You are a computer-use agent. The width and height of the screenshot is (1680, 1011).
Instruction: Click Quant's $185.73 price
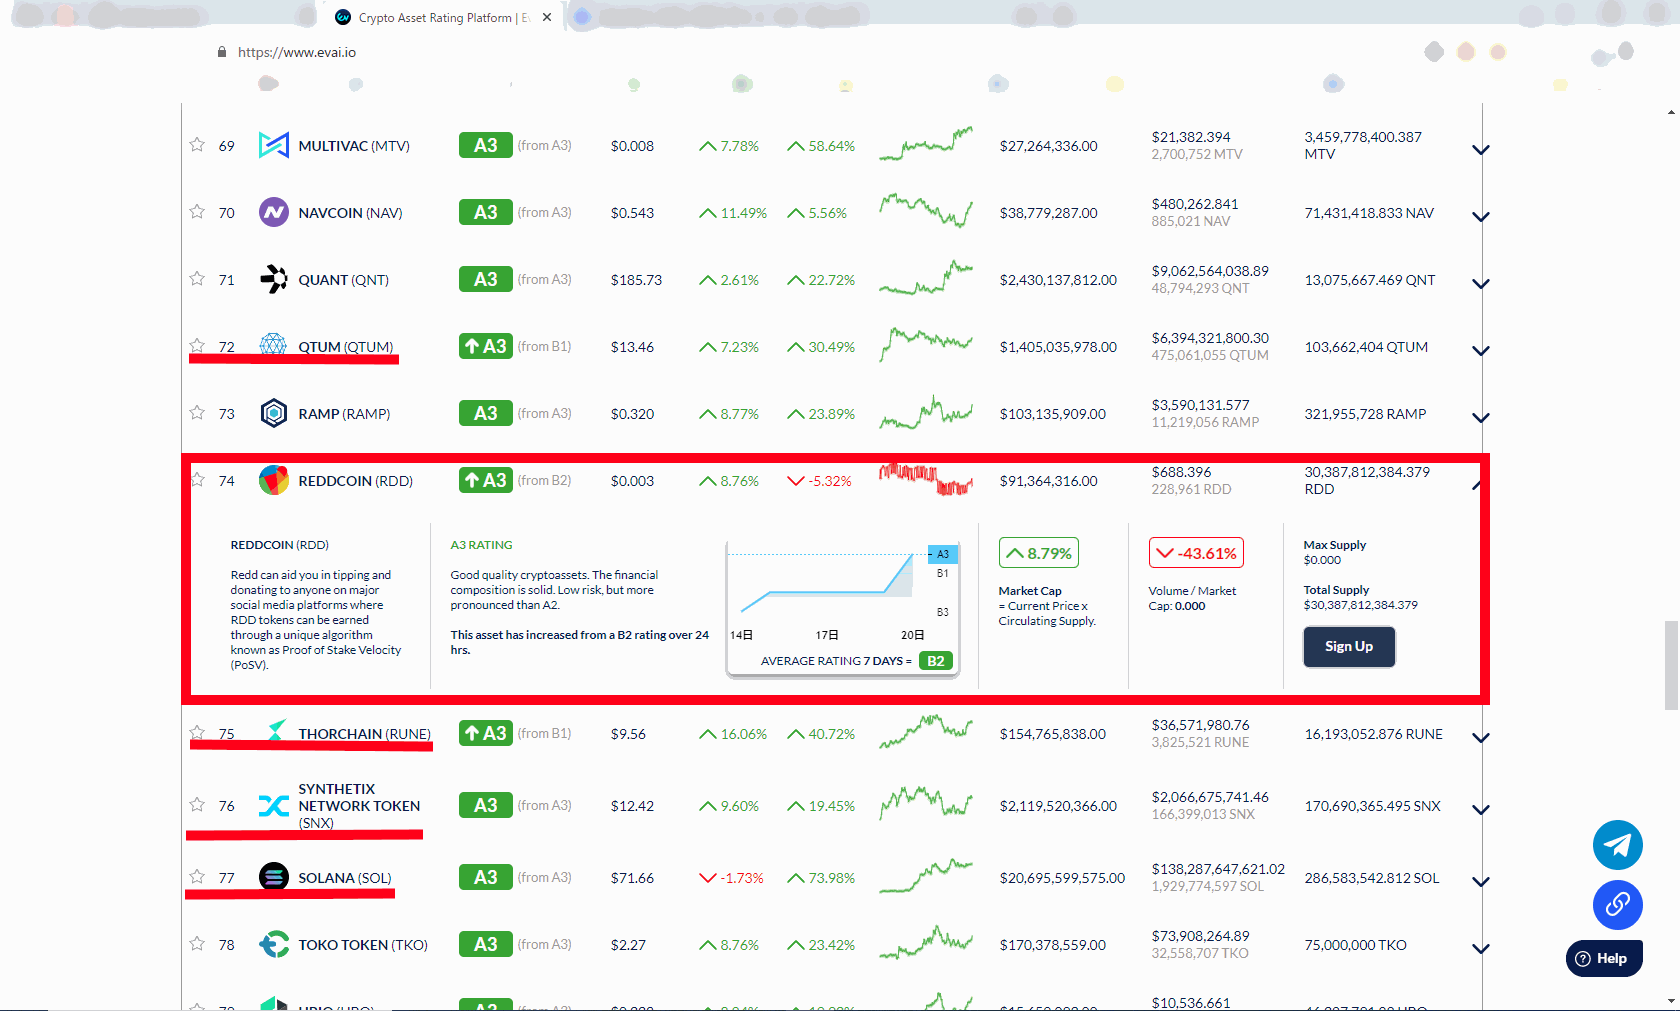[x=637, y=280]
